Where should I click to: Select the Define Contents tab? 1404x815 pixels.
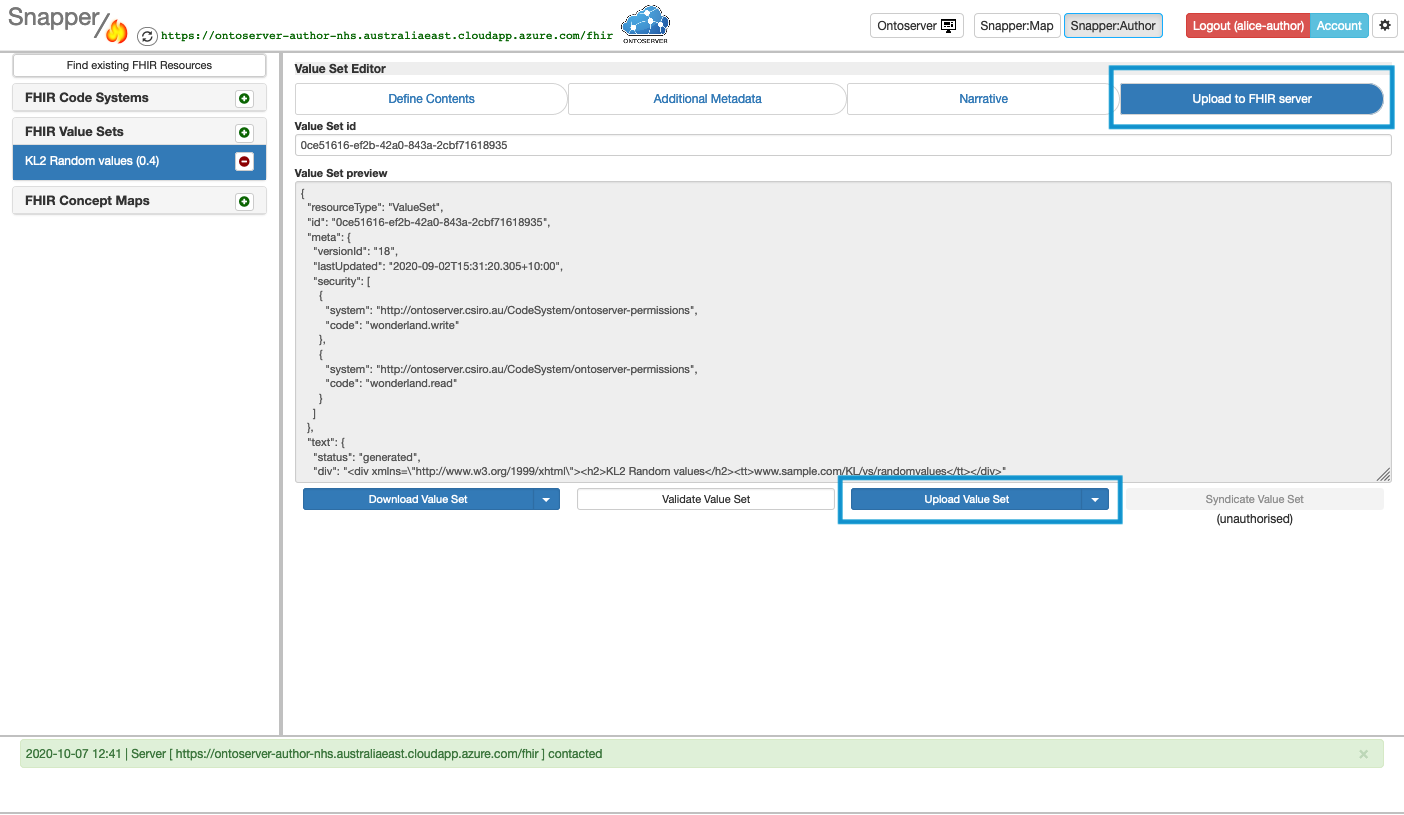(x=431, y=99)
